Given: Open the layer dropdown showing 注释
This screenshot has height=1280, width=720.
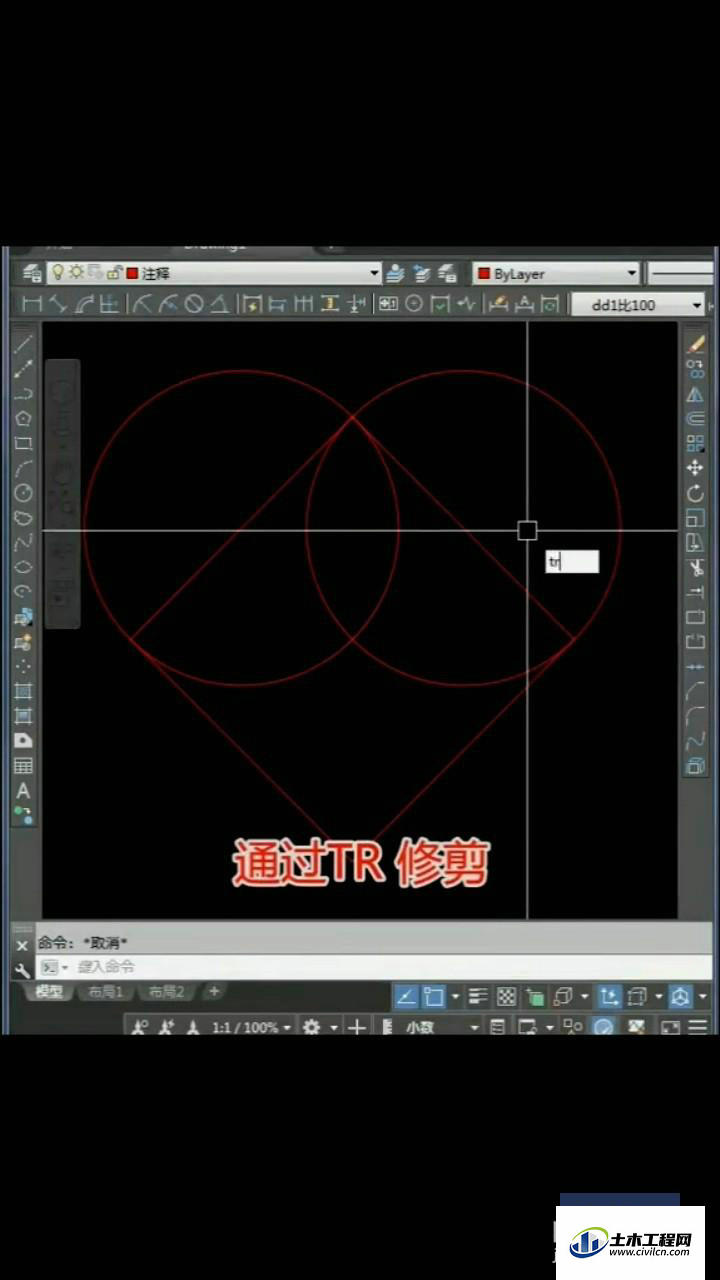Looking at the screenshot, I should coord(214,273).
